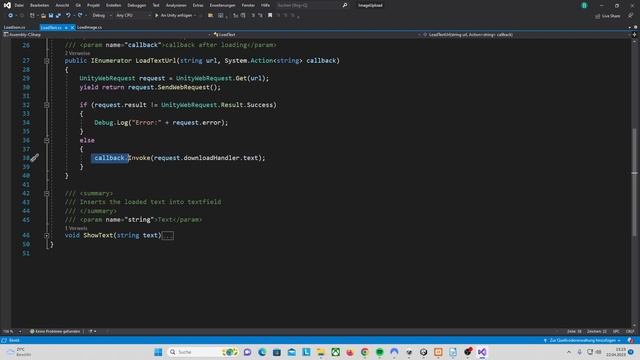
Task: Click the save all toolbar icon
Action: click(58, 16)
